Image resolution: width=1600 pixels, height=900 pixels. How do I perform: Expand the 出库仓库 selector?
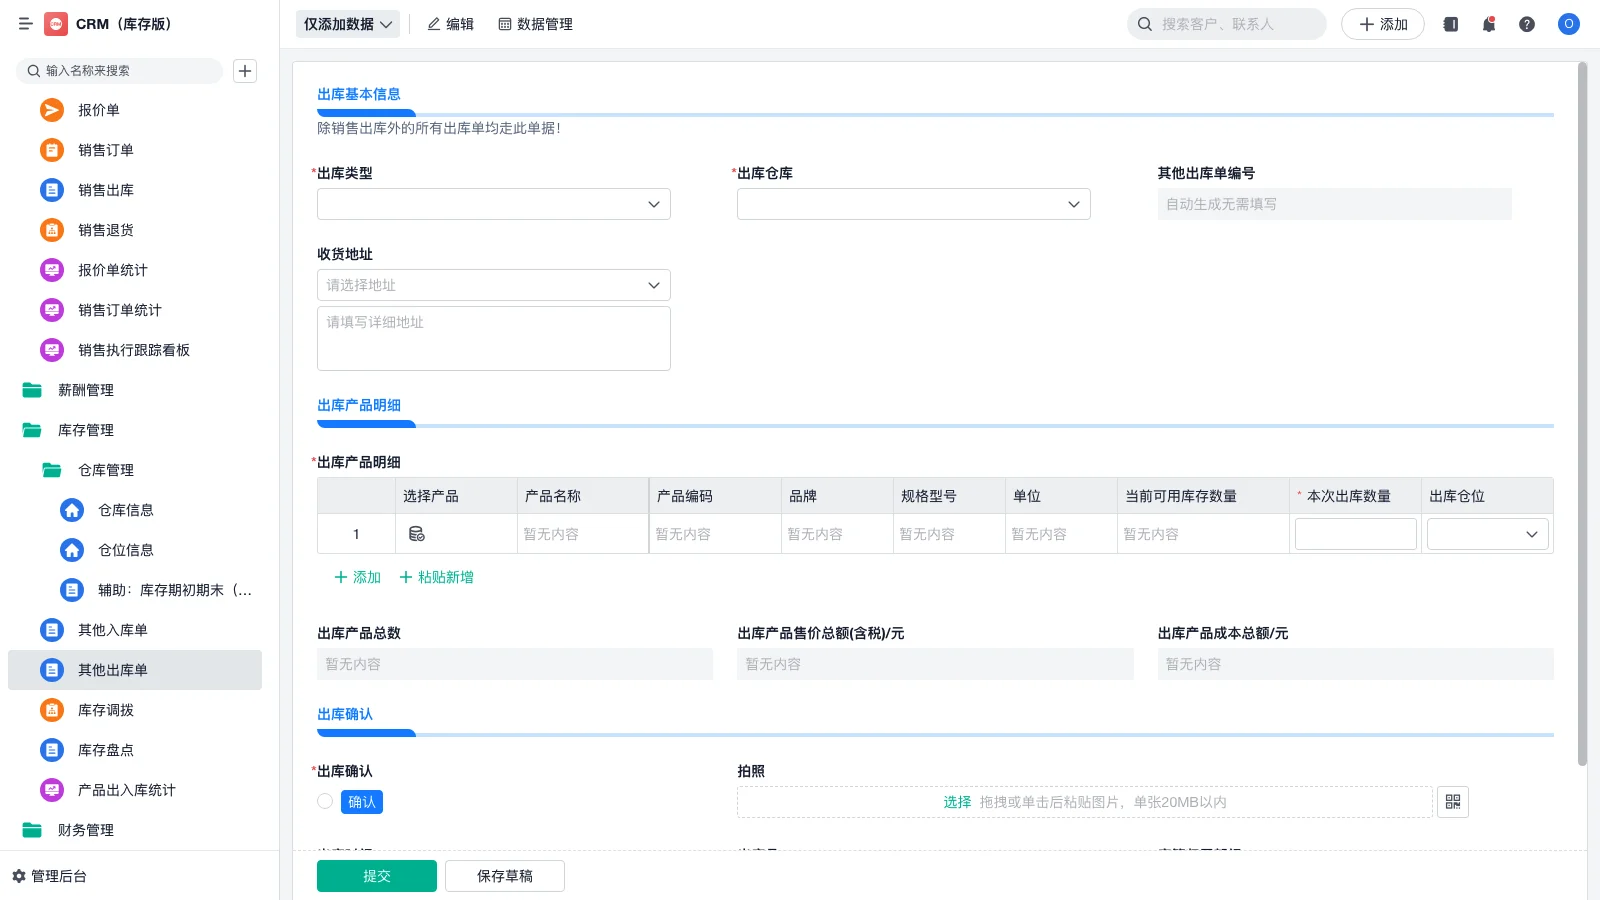tap(912, 204)
